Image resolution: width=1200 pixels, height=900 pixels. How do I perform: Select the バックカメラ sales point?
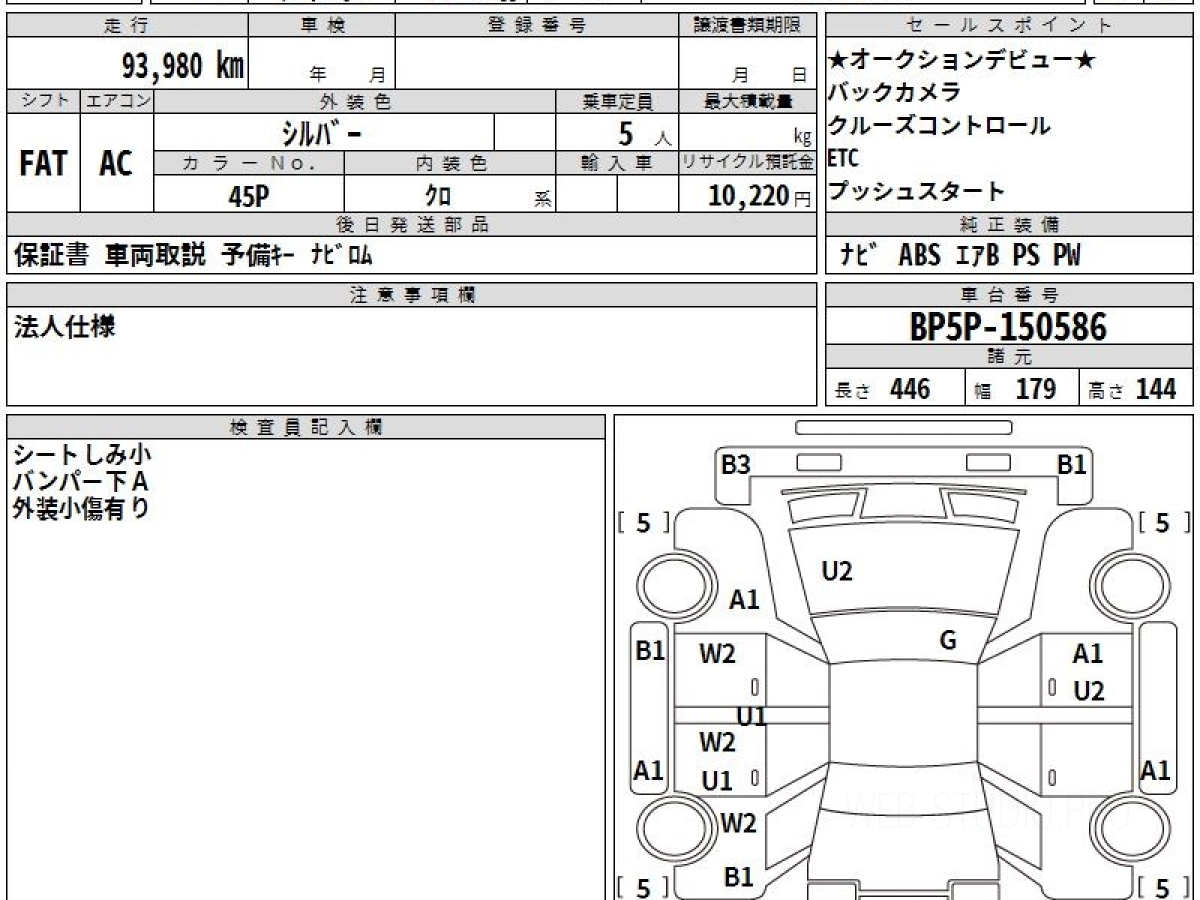click(x=894, y=92)
